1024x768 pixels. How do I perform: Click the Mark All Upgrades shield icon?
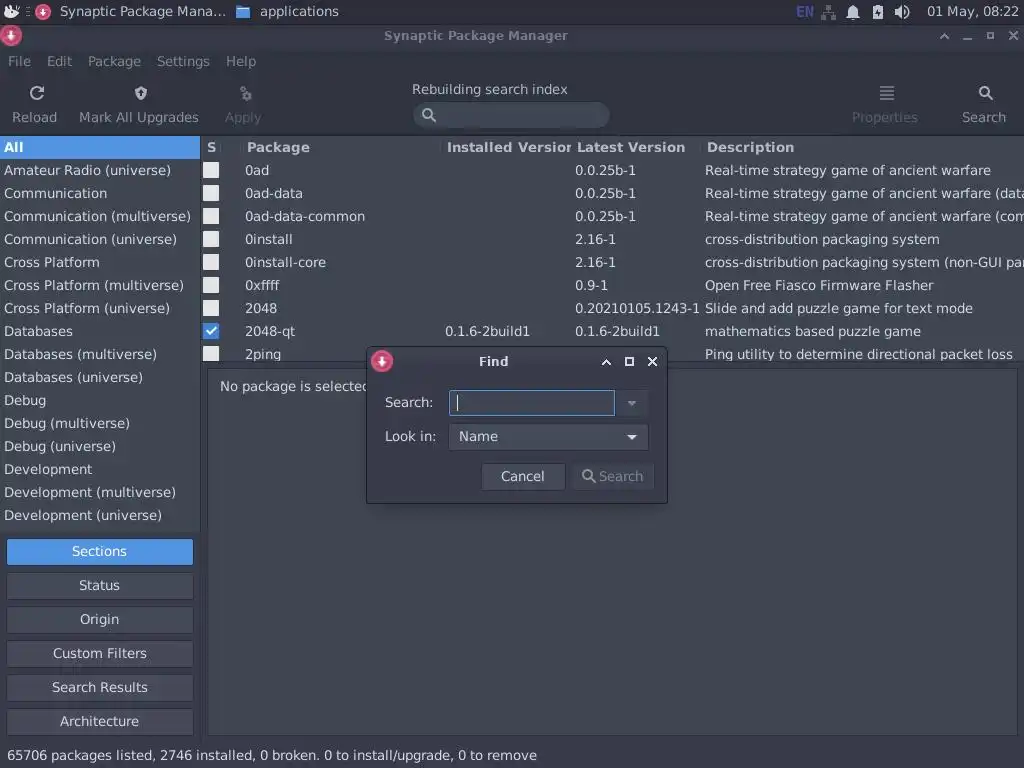[x=140, y=93]
